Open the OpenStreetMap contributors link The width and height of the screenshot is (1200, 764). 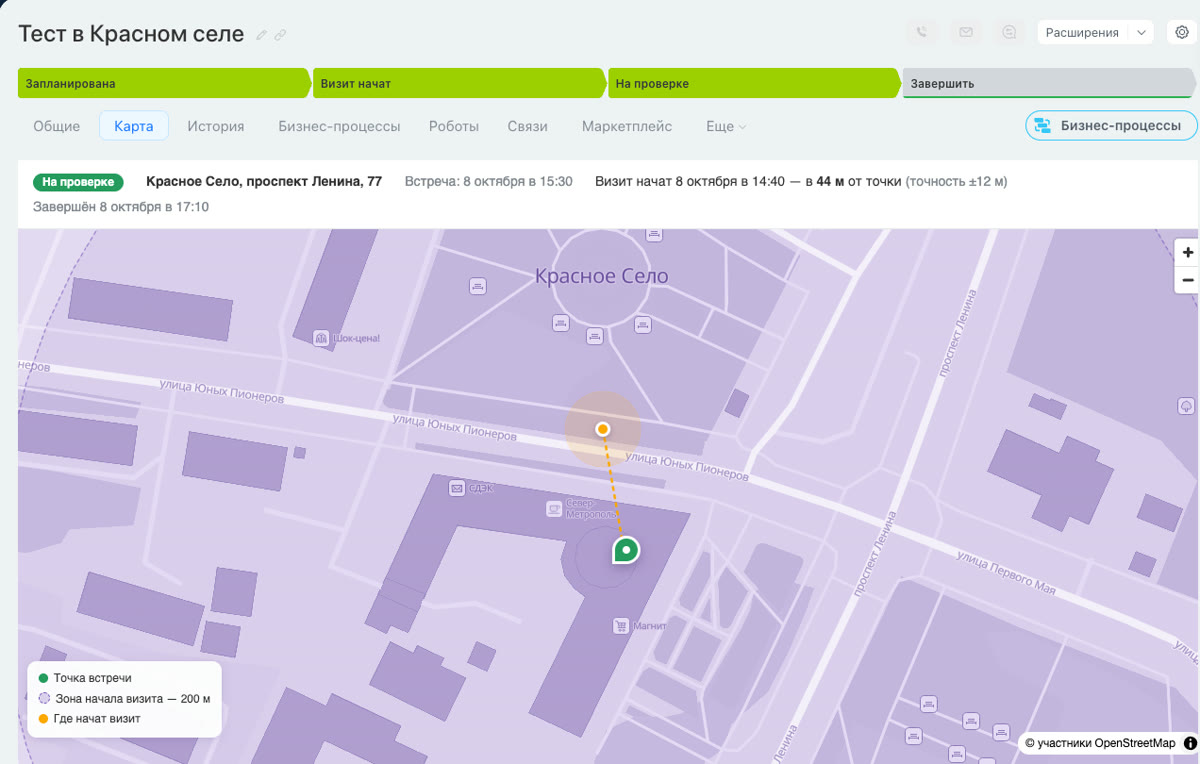pyautogui.click(x=1100, y=743)
